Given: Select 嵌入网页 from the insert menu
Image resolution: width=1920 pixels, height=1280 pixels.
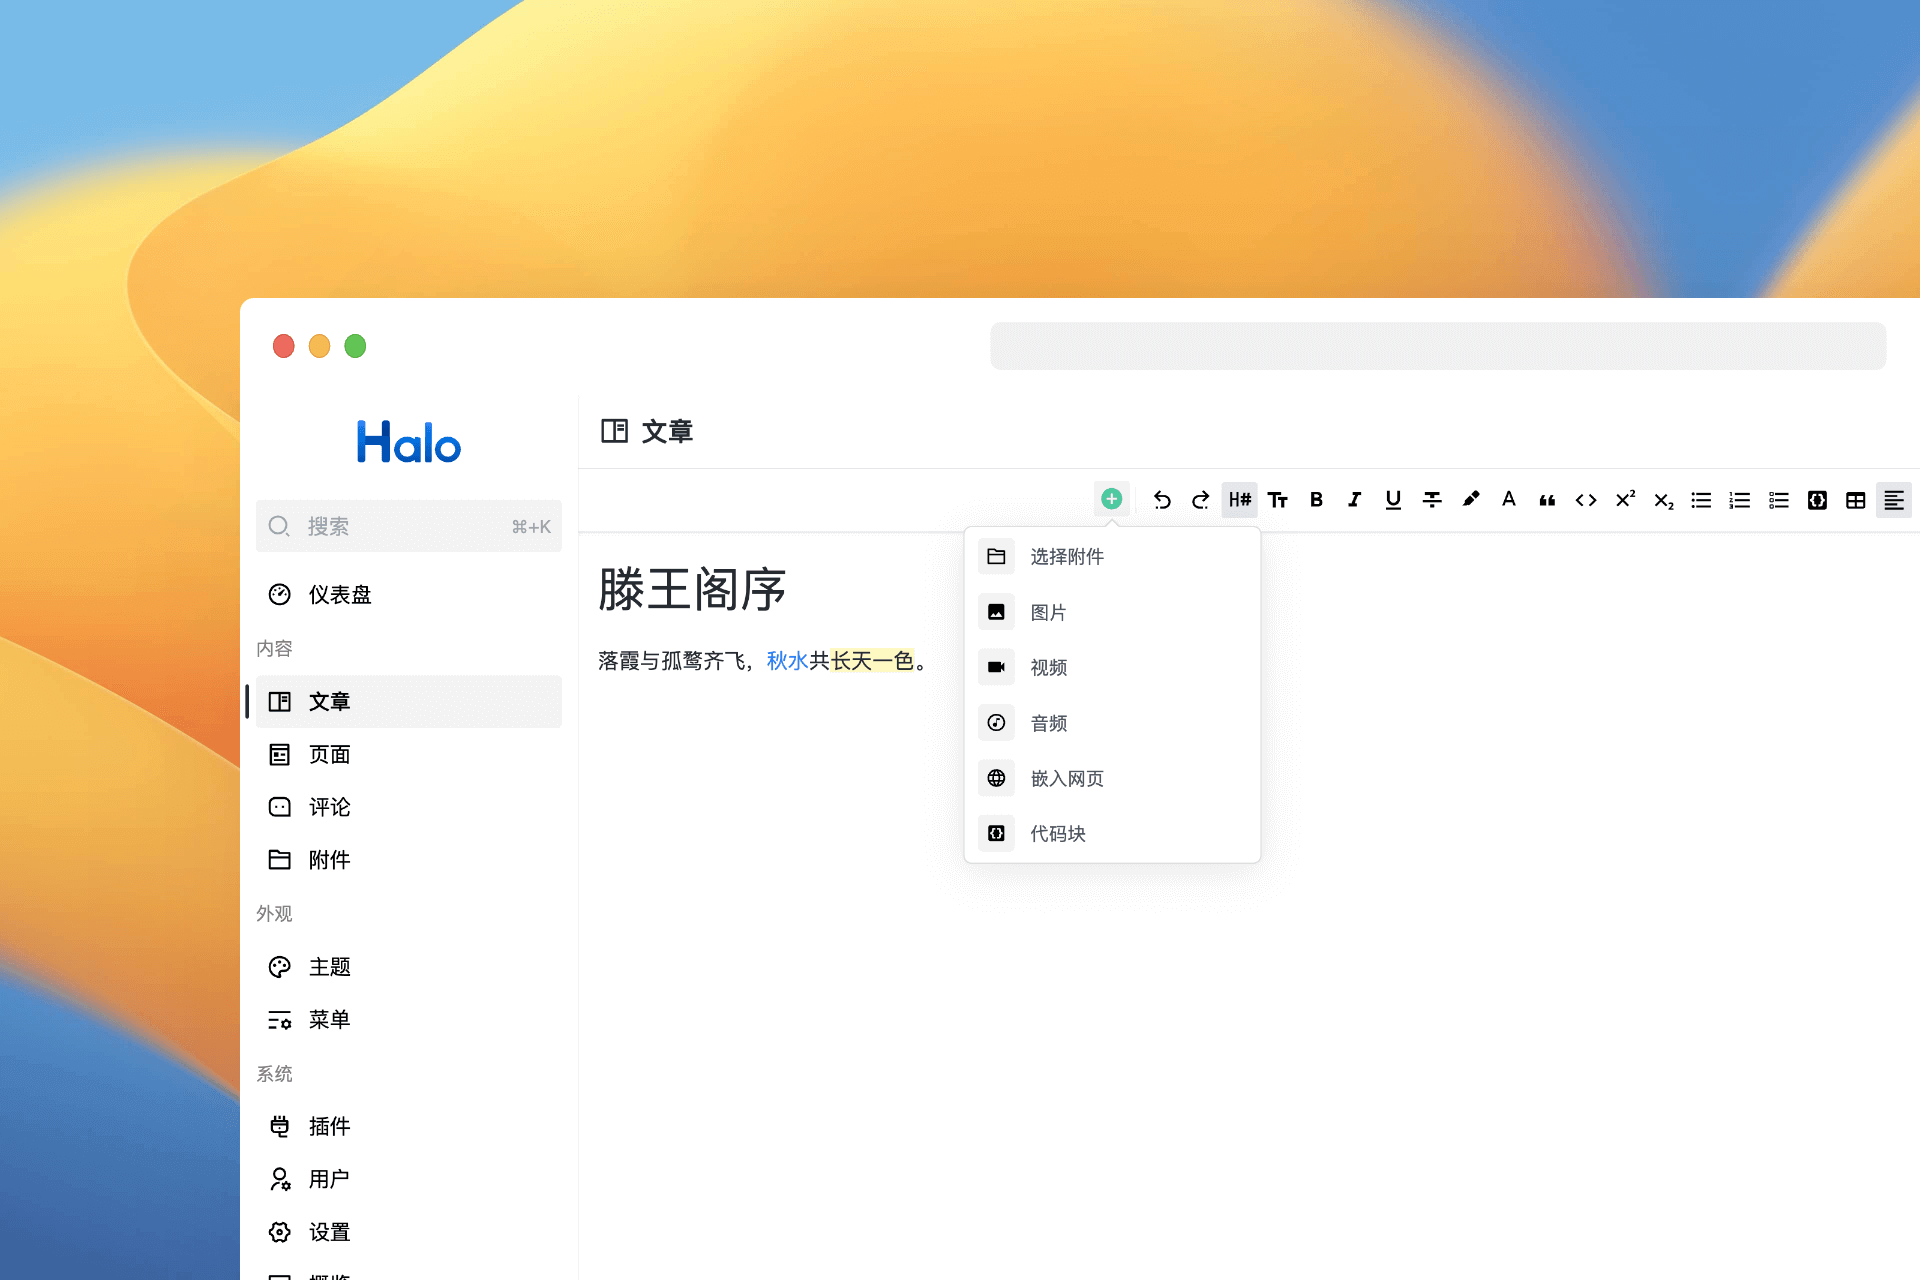Looking at the screenshot, I should click(x=1066, y=778).
